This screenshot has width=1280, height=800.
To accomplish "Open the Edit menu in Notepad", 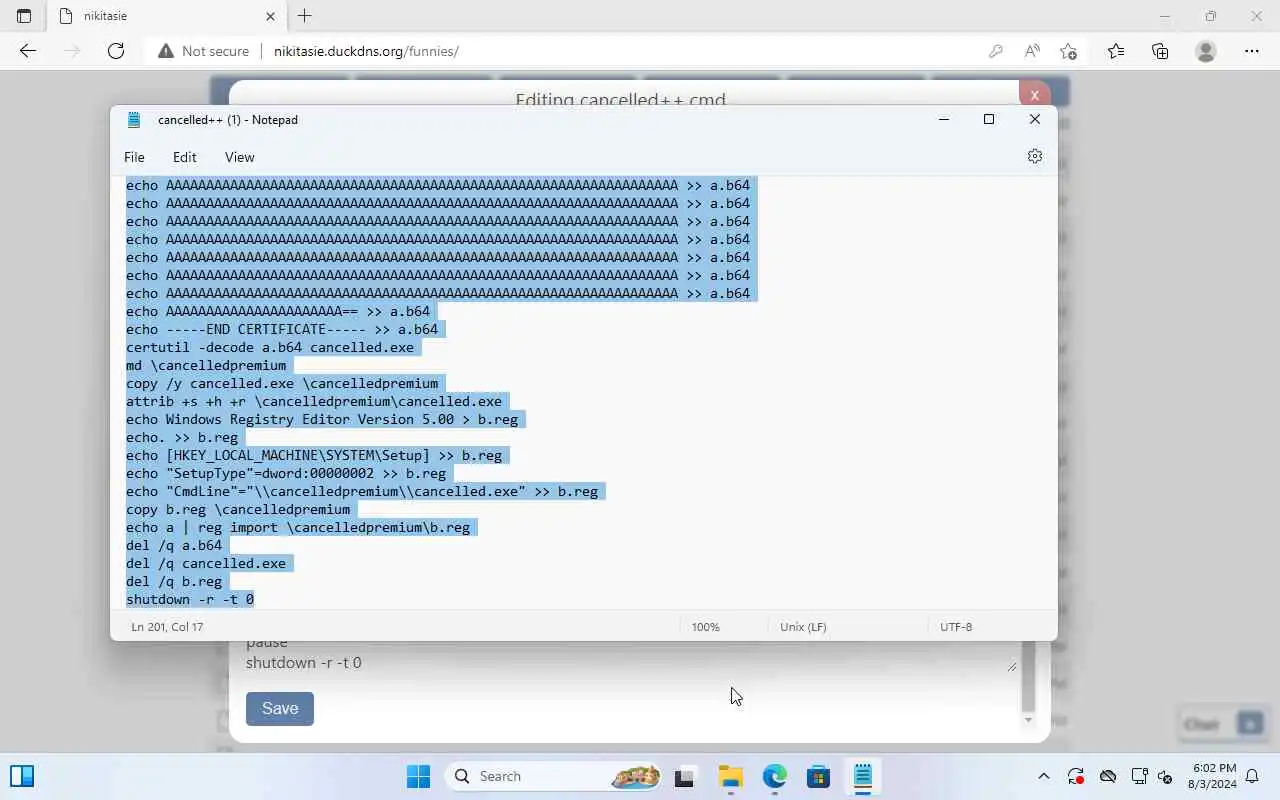I will [185, 157].
